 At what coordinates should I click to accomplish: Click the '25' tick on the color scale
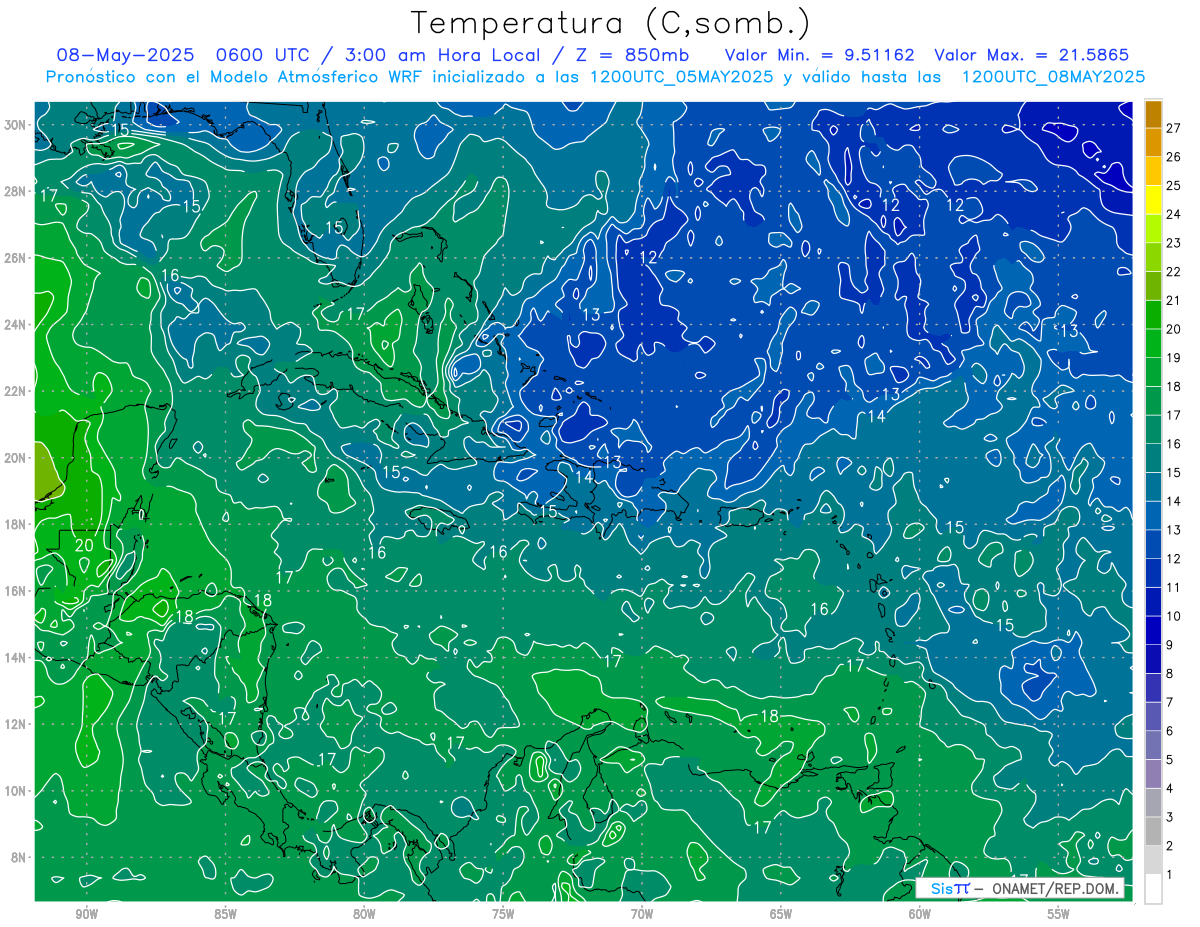pyautogui.click(x=1174, y=186)
